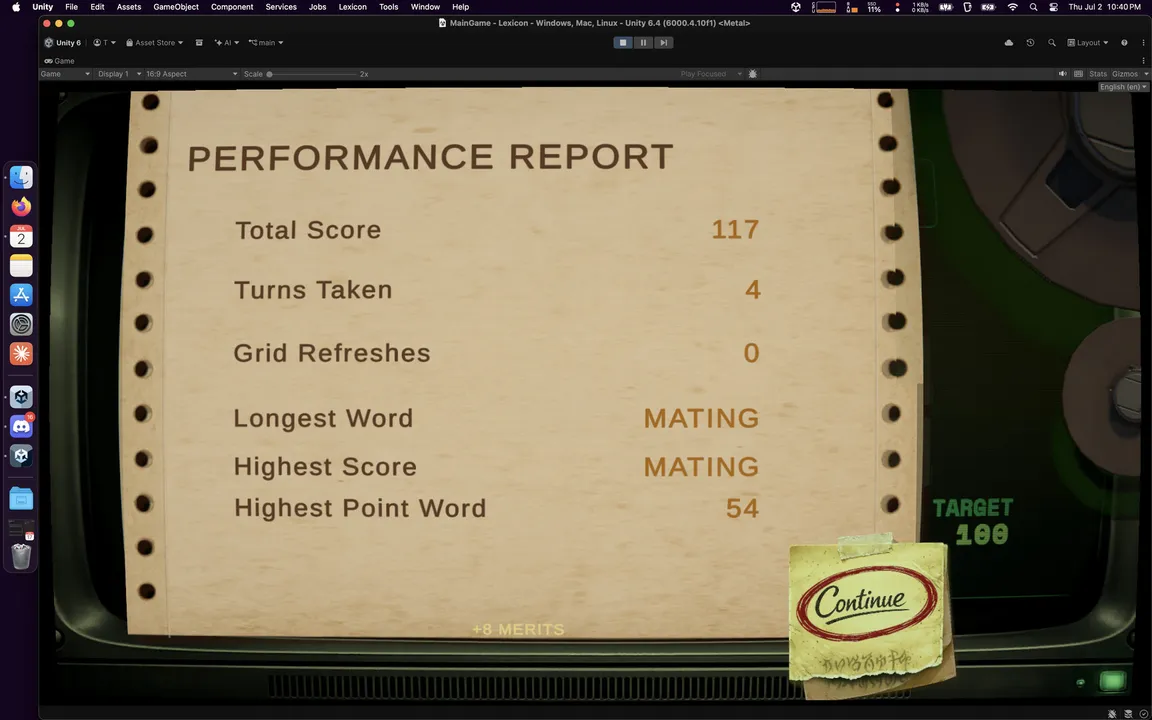Open System Settings from the Dock
This screenshot has height=720, width=1152.
coord(21,324)
